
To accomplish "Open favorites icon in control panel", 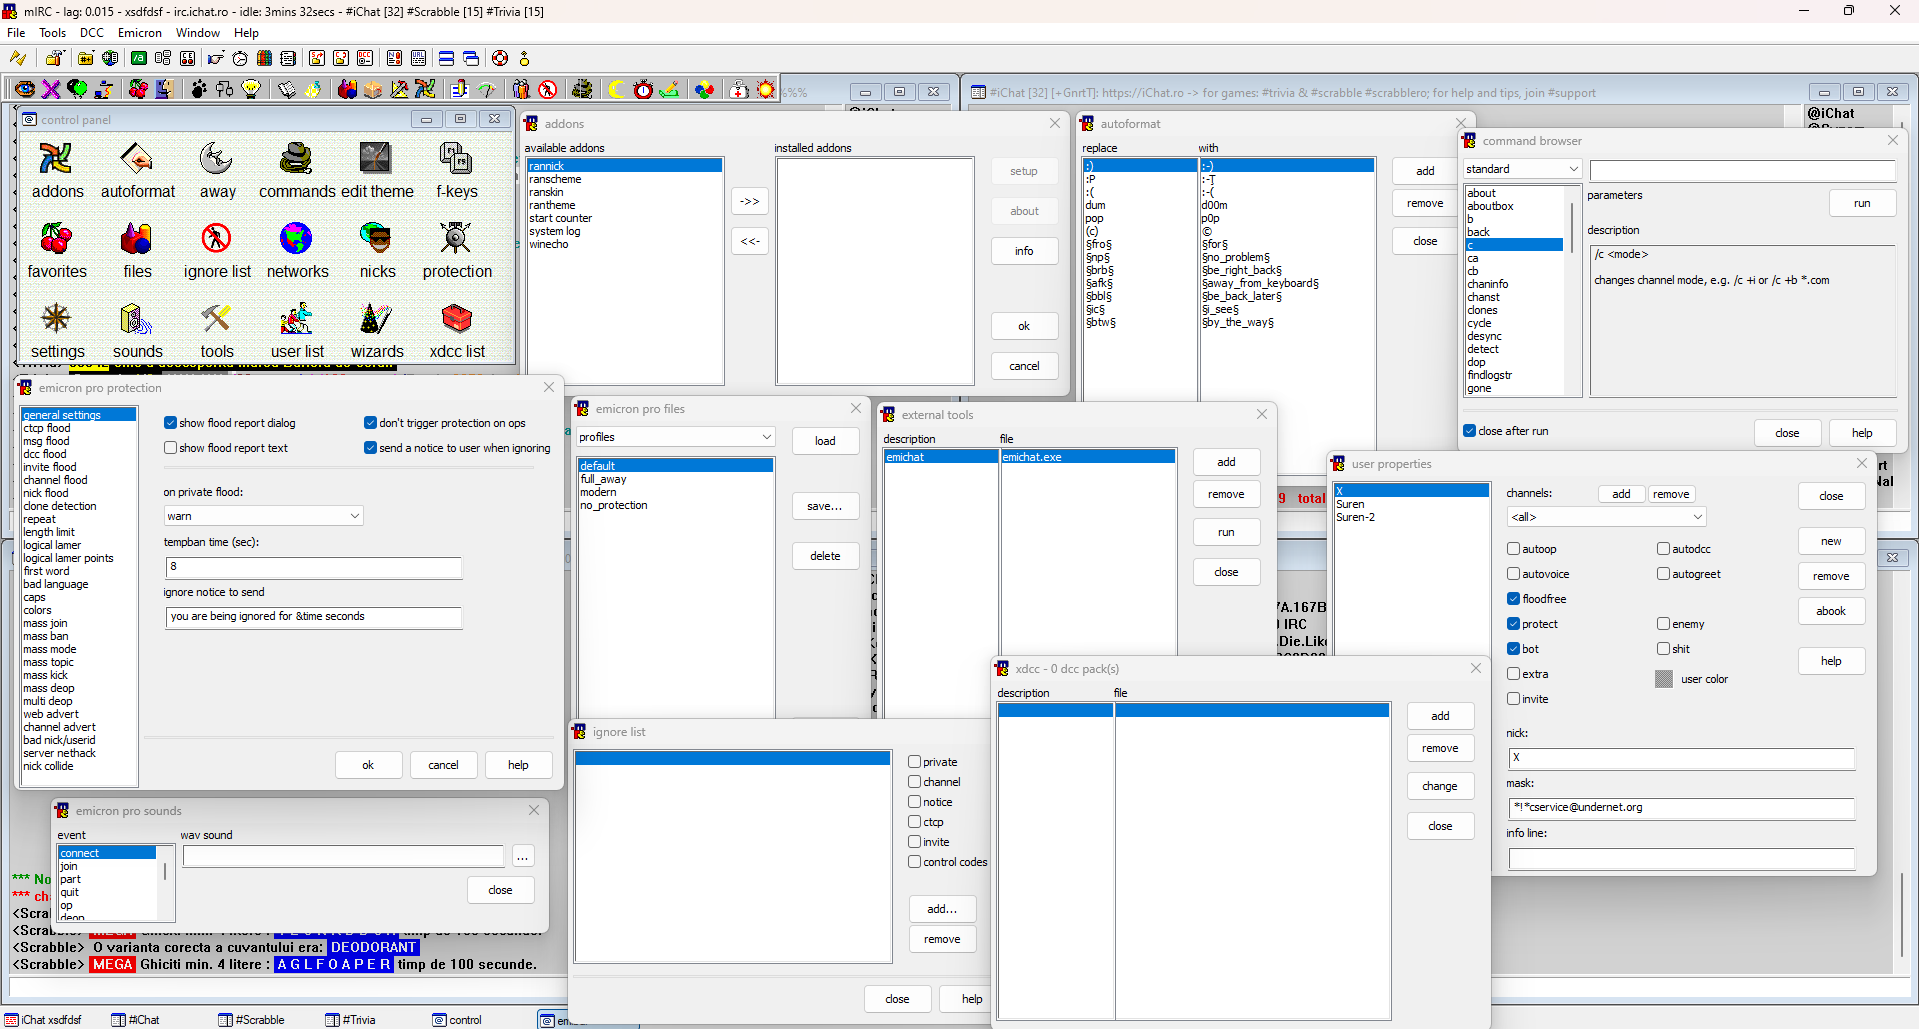I will (x=57, y=251).
